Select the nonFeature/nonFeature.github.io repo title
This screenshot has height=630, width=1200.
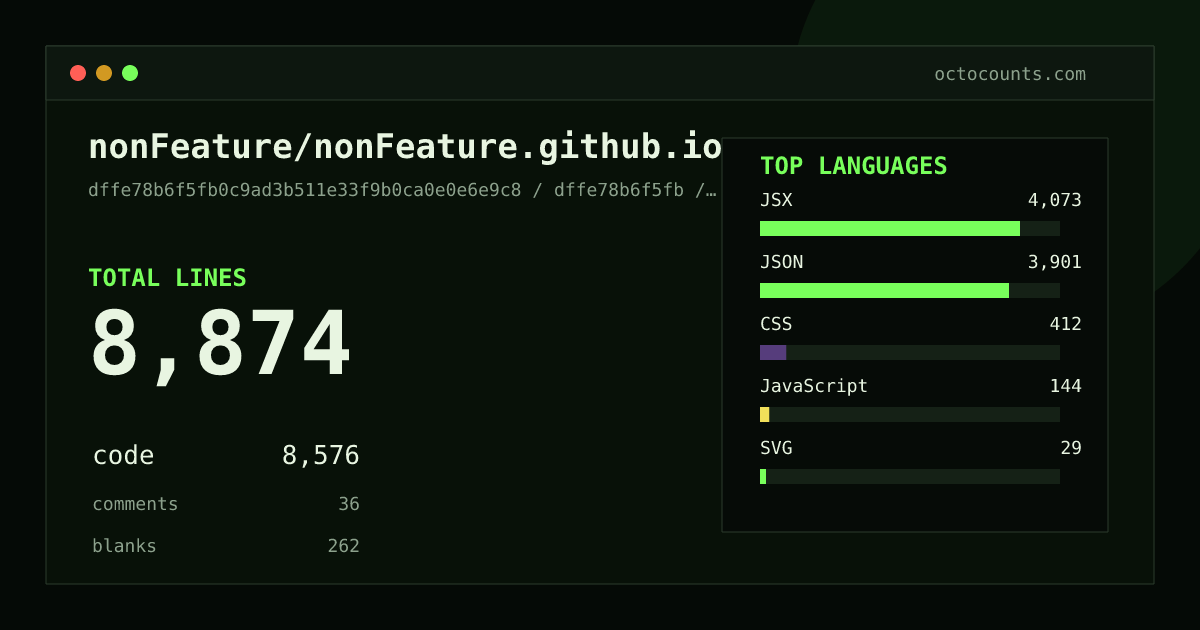click(405, 147)
